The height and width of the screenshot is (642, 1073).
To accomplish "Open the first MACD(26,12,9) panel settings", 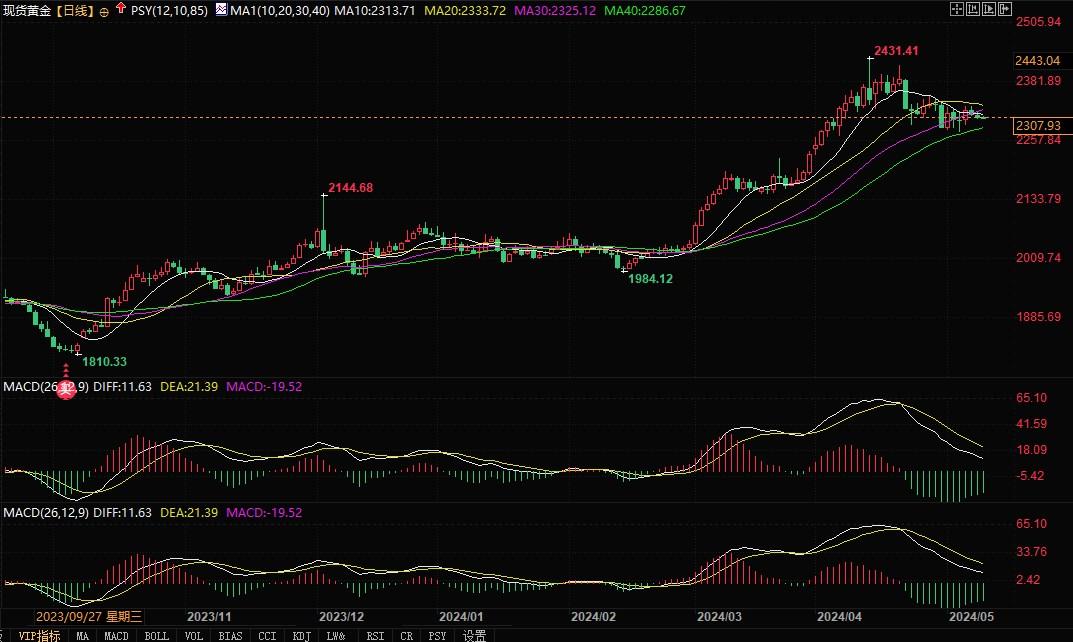I will 45,386.
